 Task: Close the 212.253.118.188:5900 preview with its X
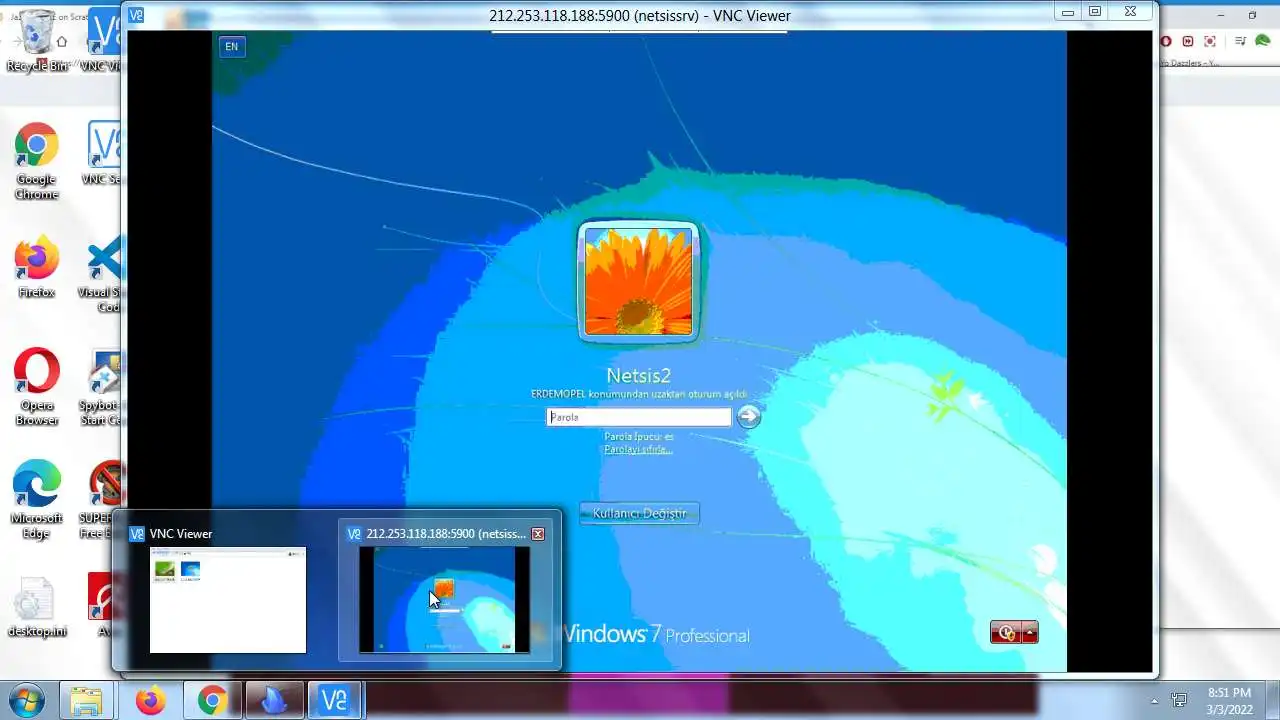click(538, 534)
